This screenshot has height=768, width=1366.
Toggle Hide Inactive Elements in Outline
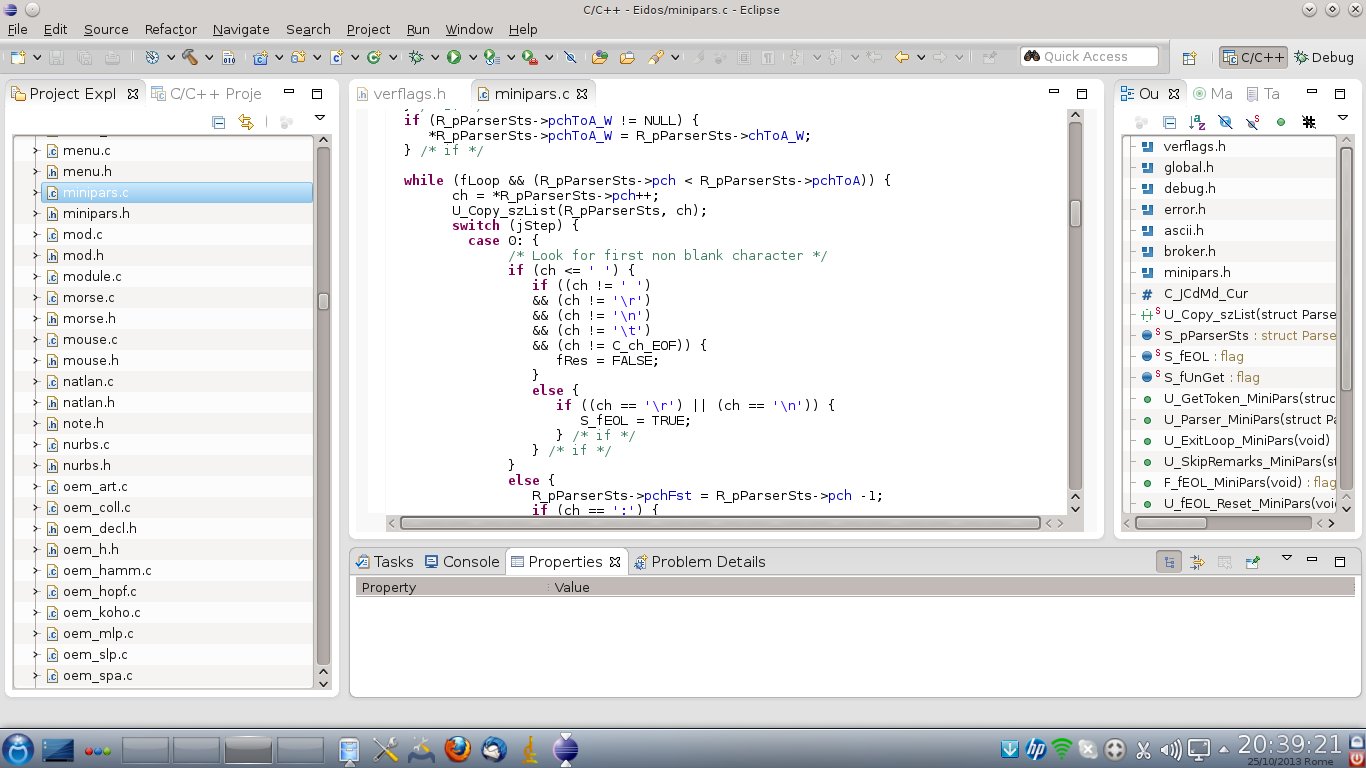click(1309, 122)
